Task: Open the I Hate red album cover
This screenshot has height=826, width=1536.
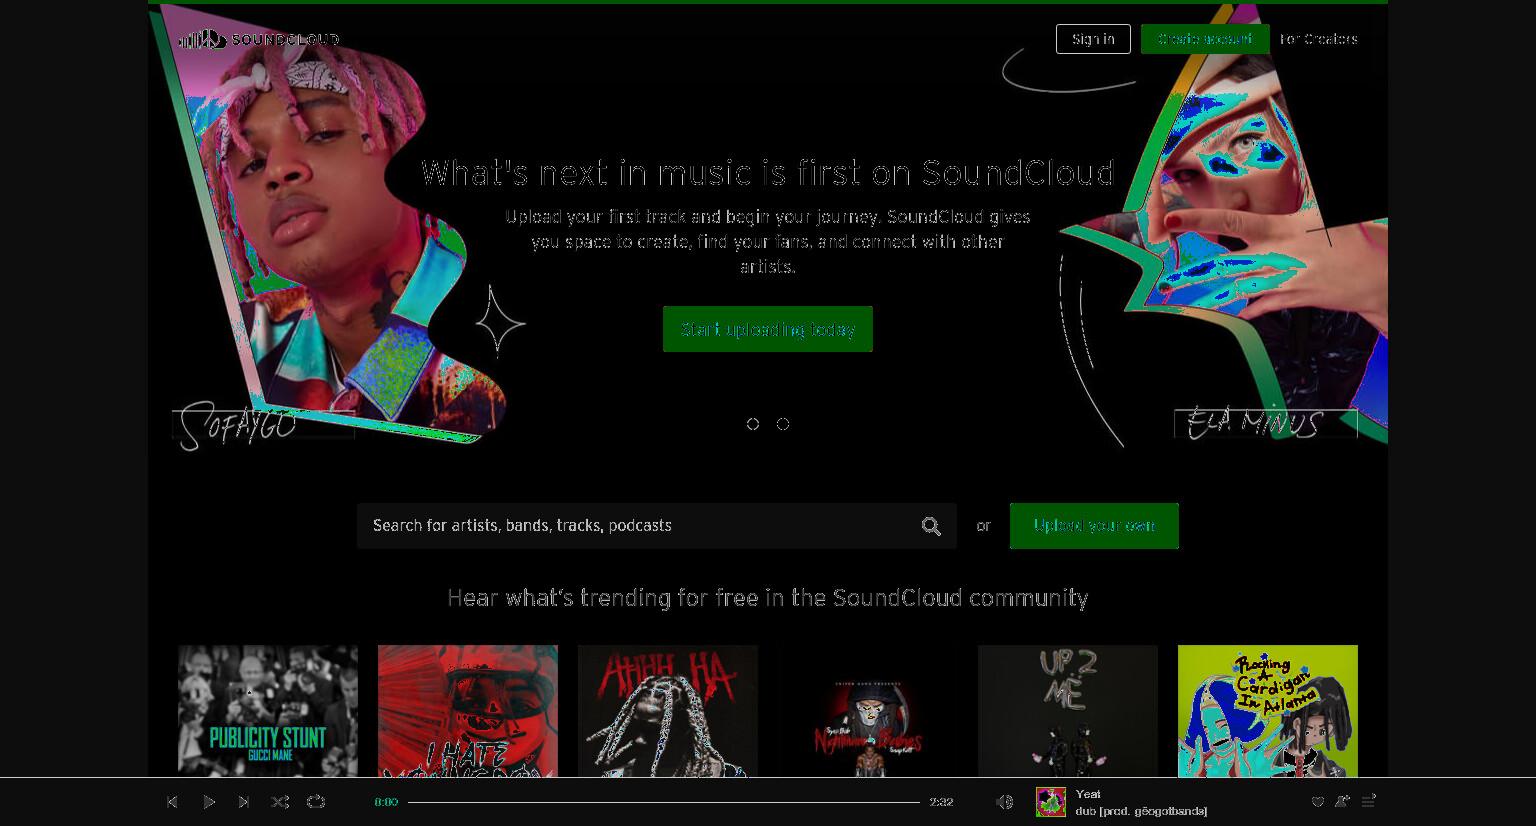Action: click(x=468, y=711)
